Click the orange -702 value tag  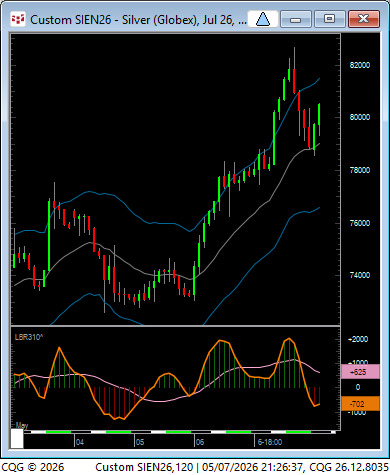point(360,404)
